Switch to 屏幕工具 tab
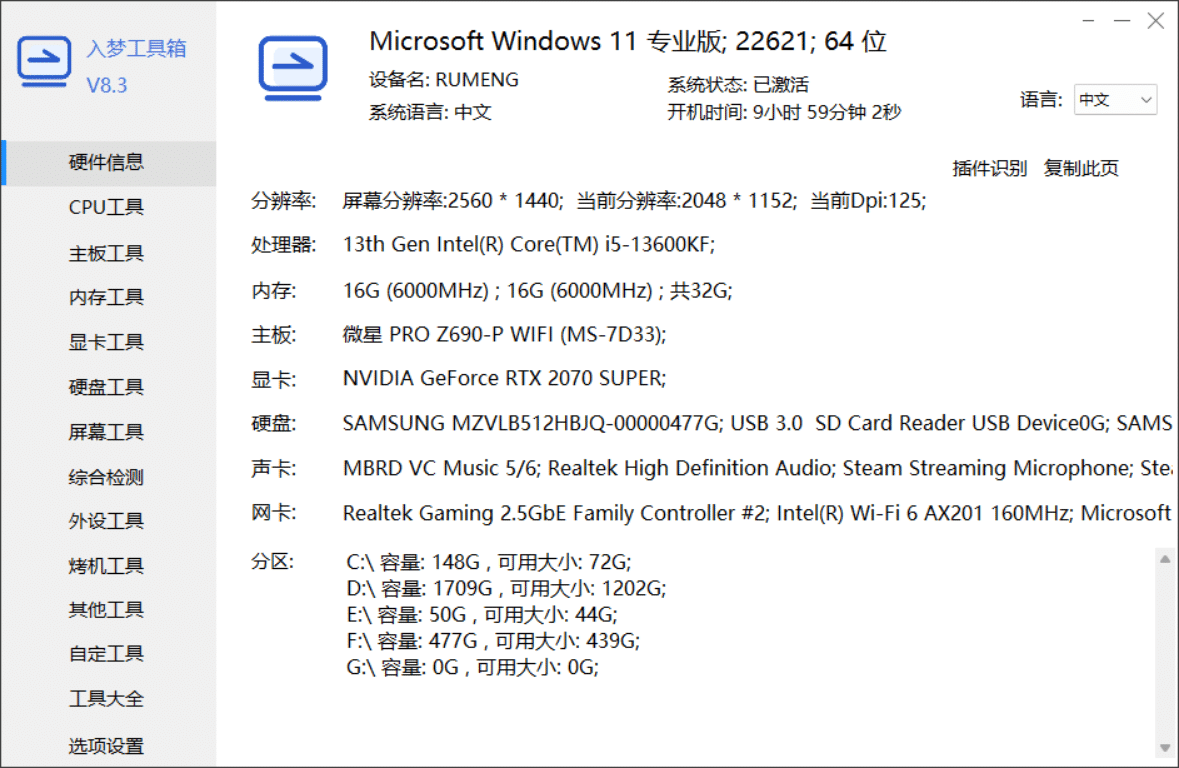Viewport: 1179px width, 768px height. [x=107, y=432]
